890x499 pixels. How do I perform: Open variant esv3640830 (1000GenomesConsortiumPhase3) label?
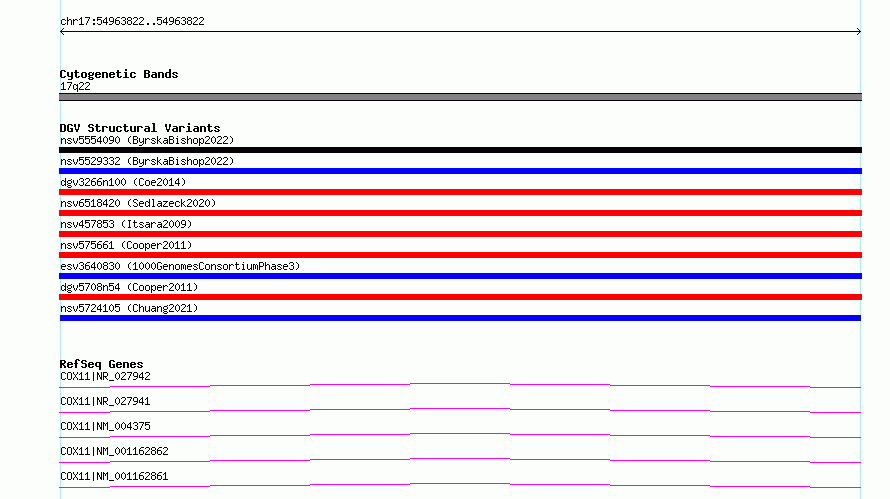[x=180, y=266]
